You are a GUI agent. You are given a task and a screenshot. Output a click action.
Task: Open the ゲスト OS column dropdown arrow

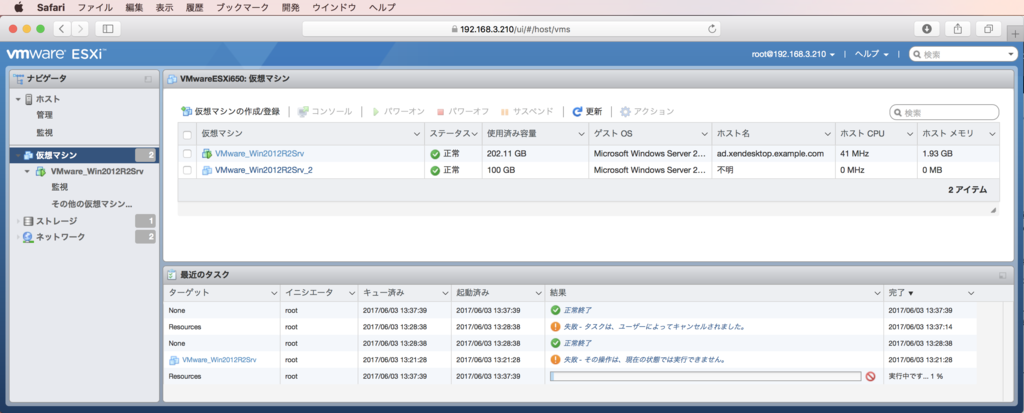pos(705,134)
